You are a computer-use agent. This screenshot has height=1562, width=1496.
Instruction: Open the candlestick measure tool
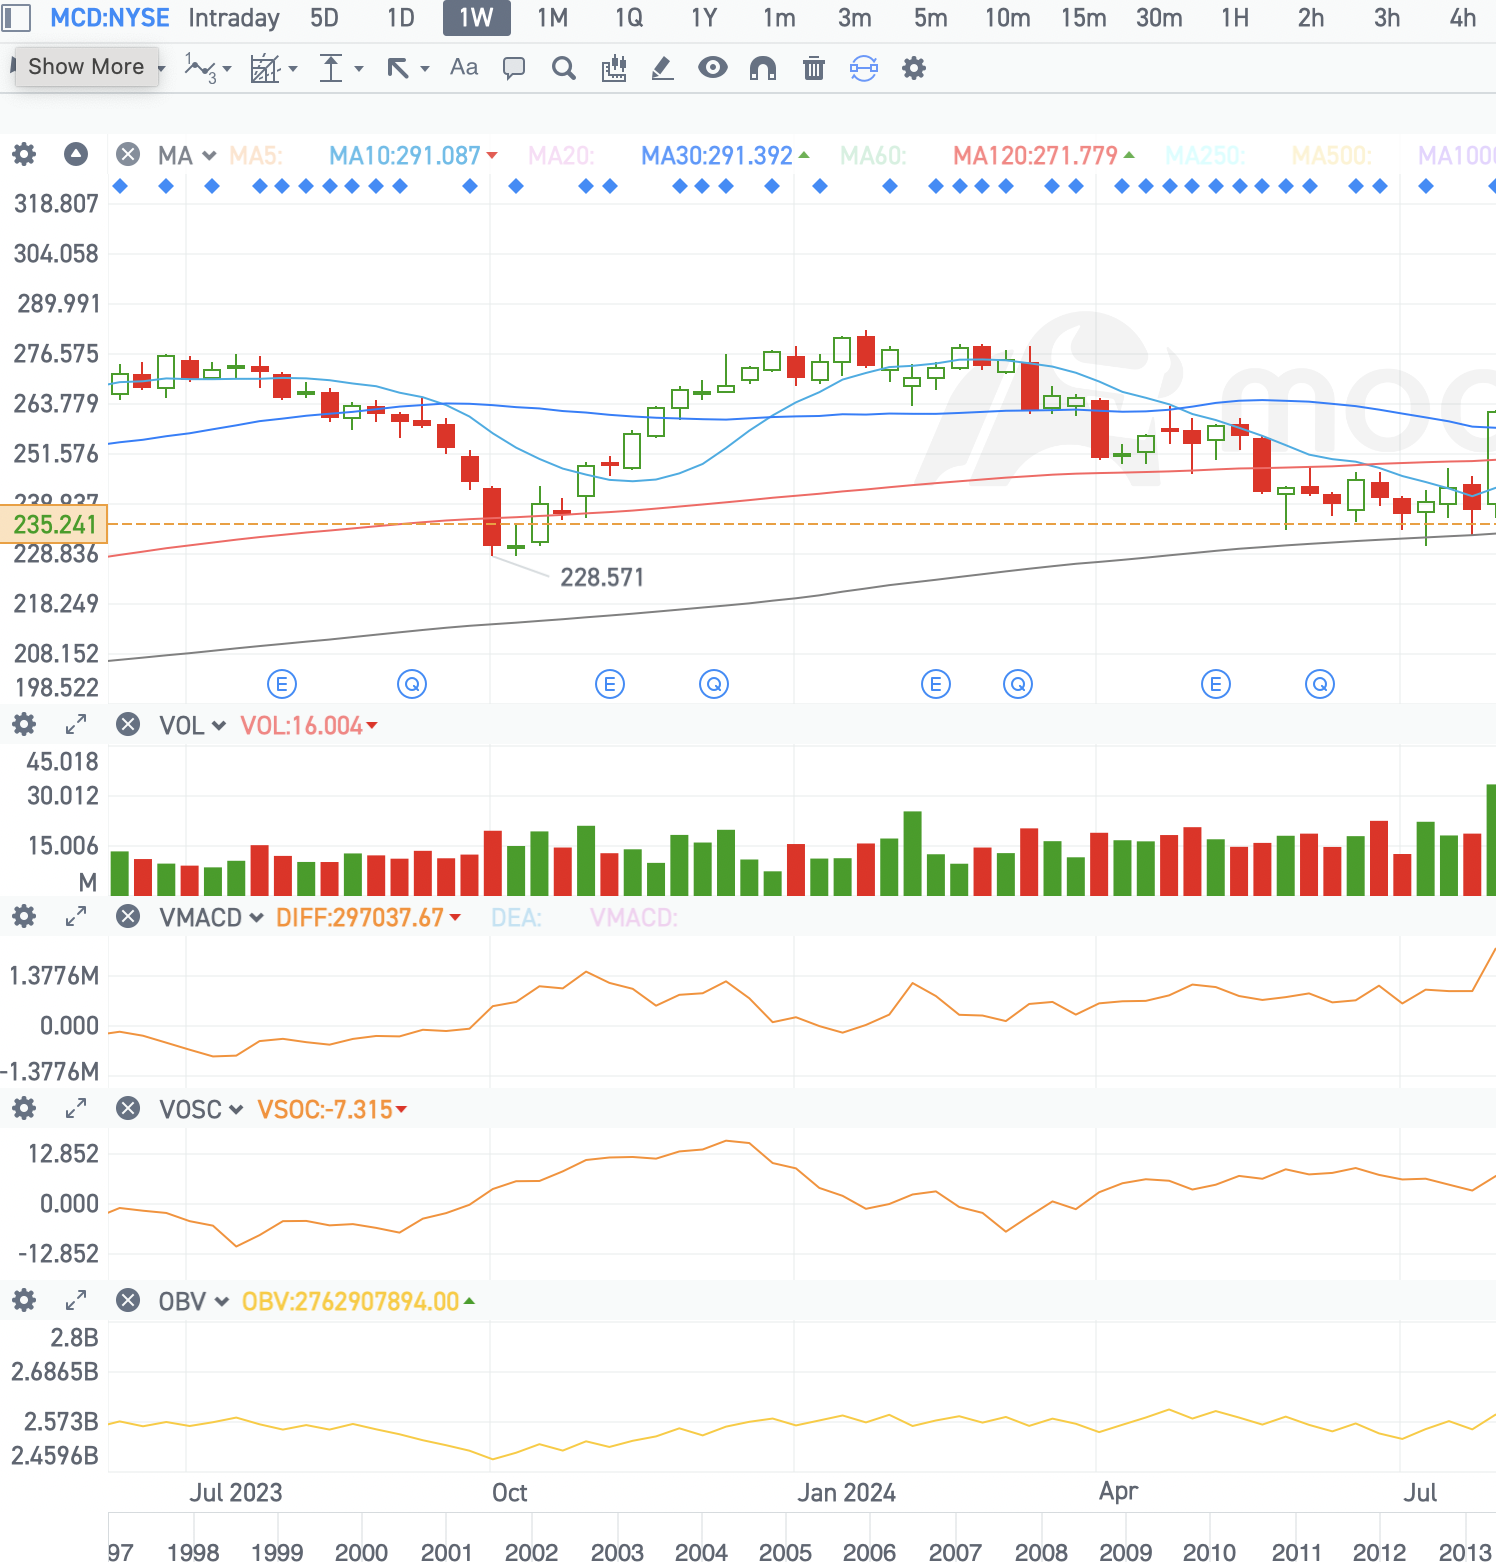pos(614,68)
